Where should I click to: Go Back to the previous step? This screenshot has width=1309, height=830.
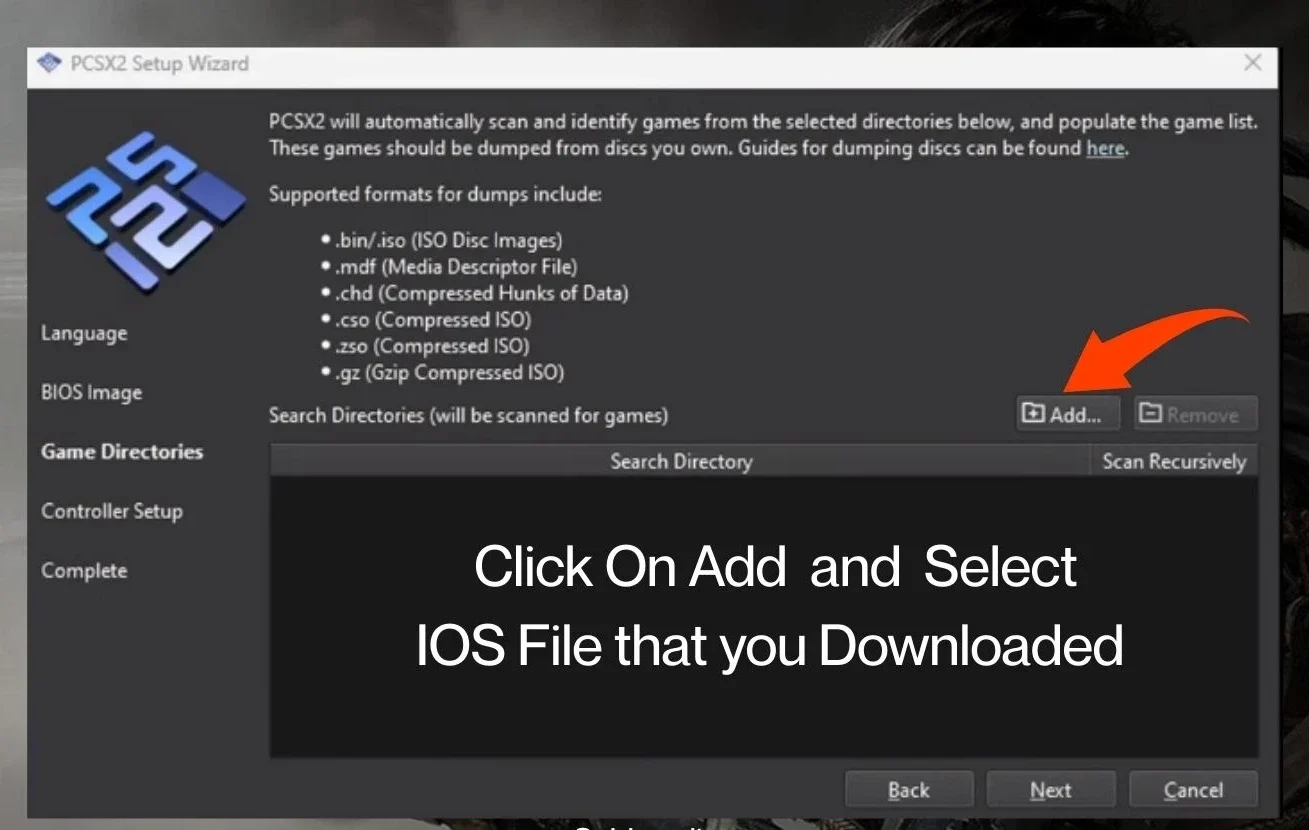908,790
